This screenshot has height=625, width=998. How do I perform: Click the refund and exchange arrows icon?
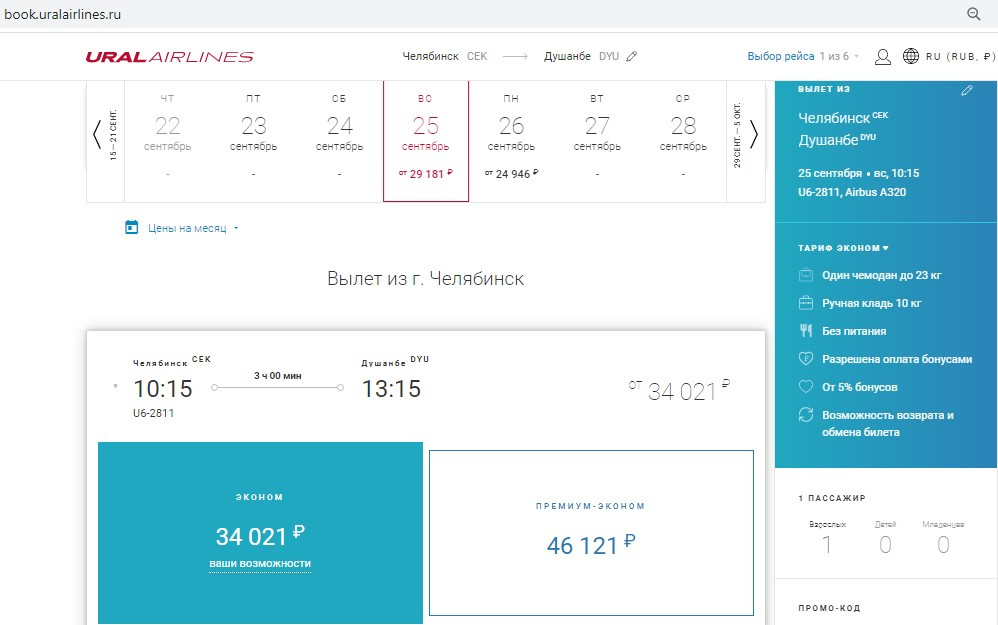[x=806, y=414]
